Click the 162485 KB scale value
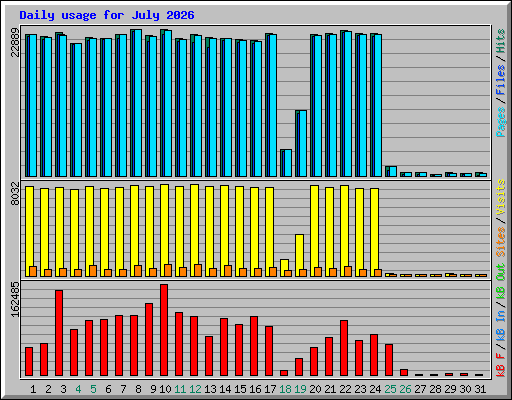Screen dimensions: 512x400 15,300
